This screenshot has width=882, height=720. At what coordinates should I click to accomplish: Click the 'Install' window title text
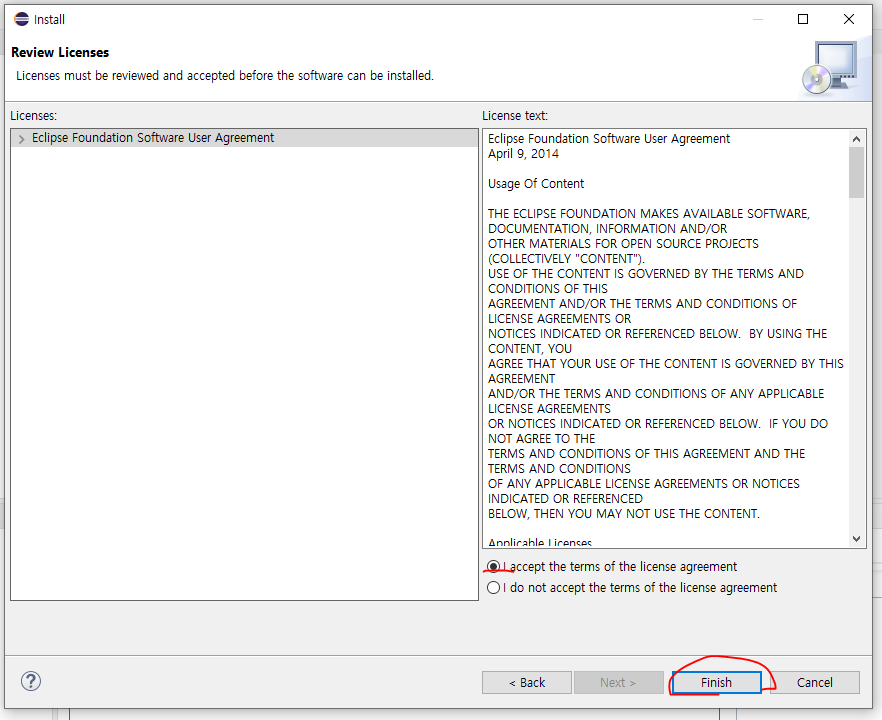50,20
